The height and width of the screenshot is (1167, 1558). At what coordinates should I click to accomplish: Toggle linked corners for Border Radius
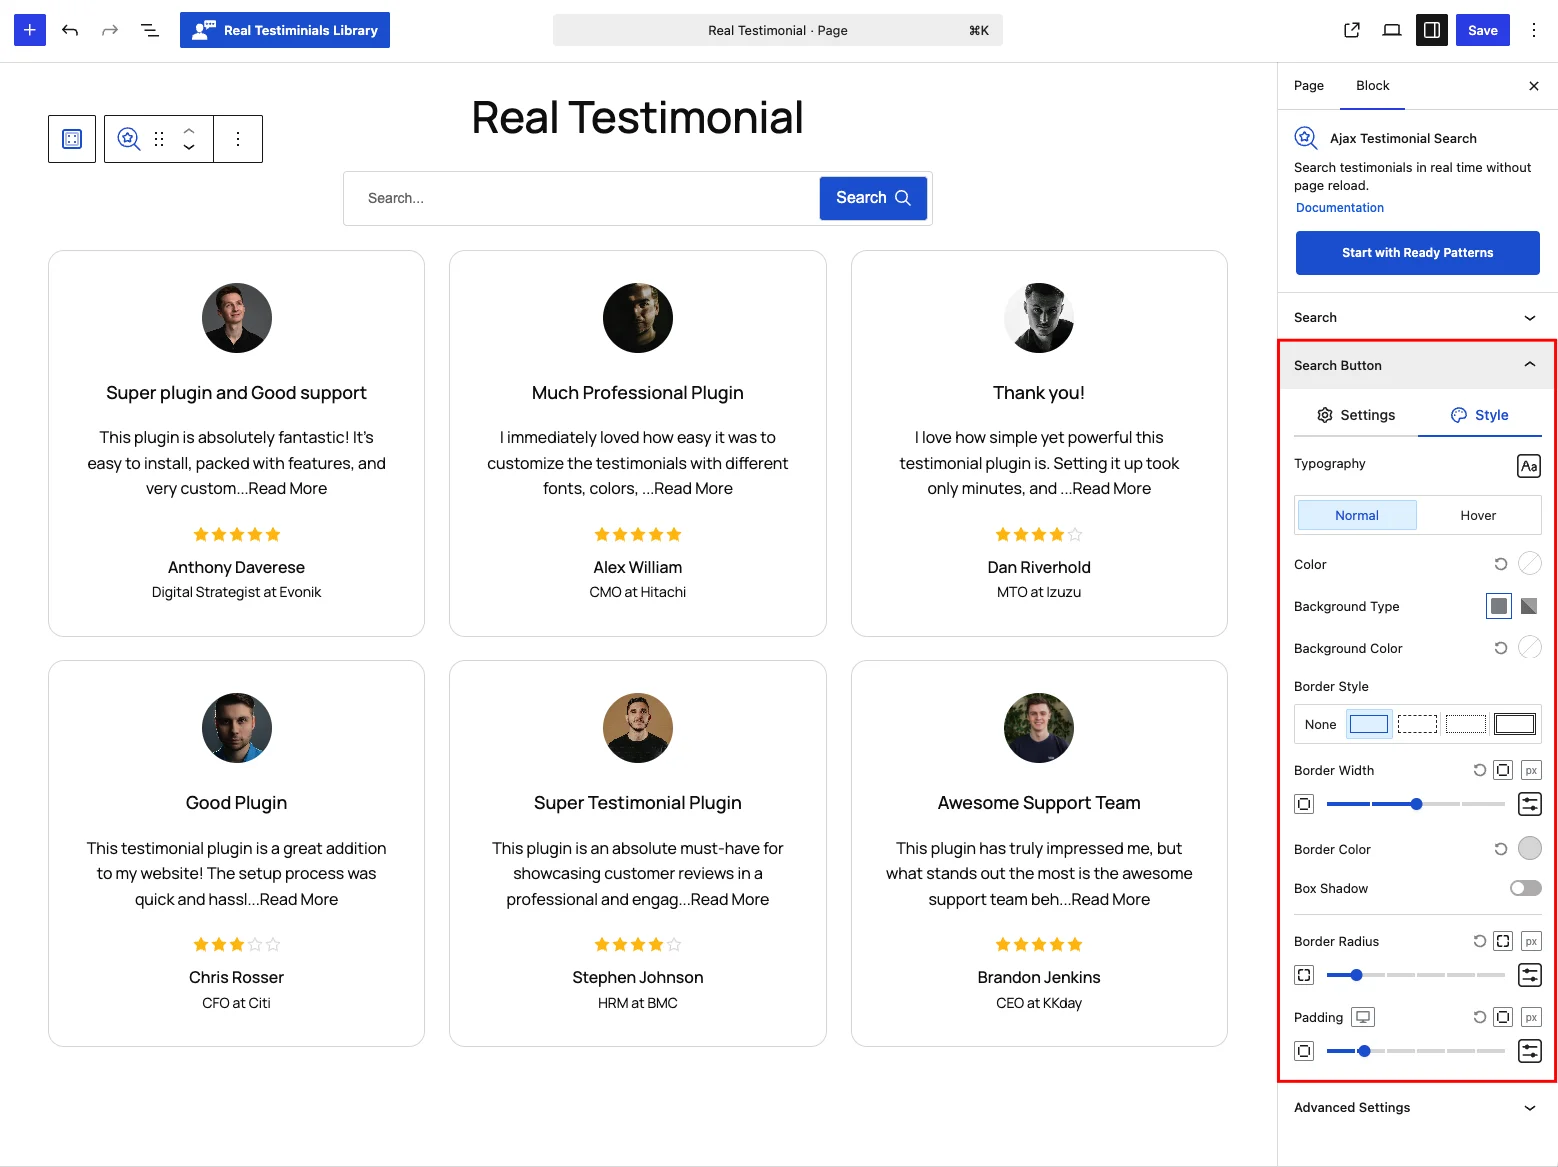tap(1503, 941)
